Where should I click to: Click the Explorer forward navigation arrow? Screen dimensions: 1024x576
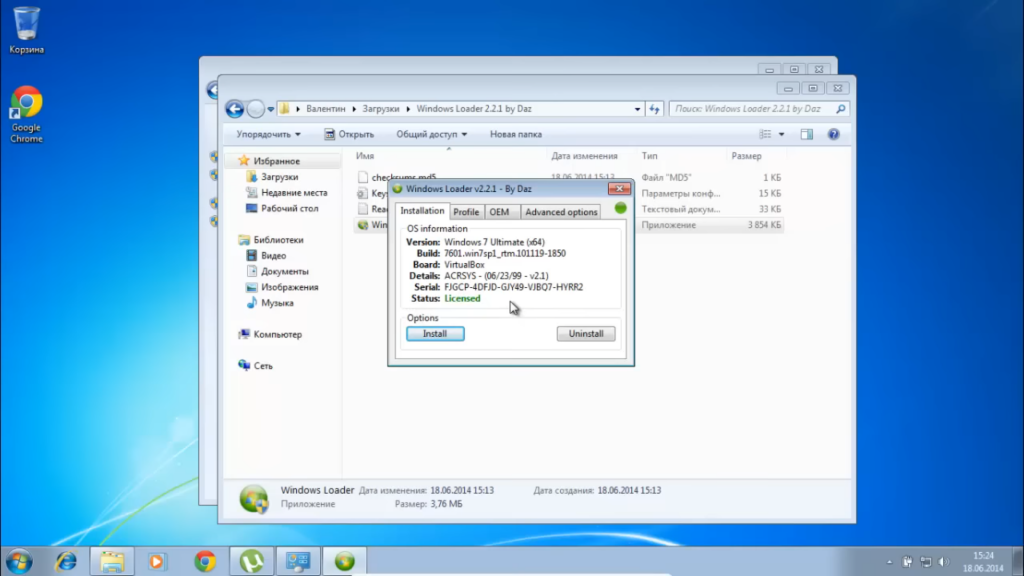point(255,109)
